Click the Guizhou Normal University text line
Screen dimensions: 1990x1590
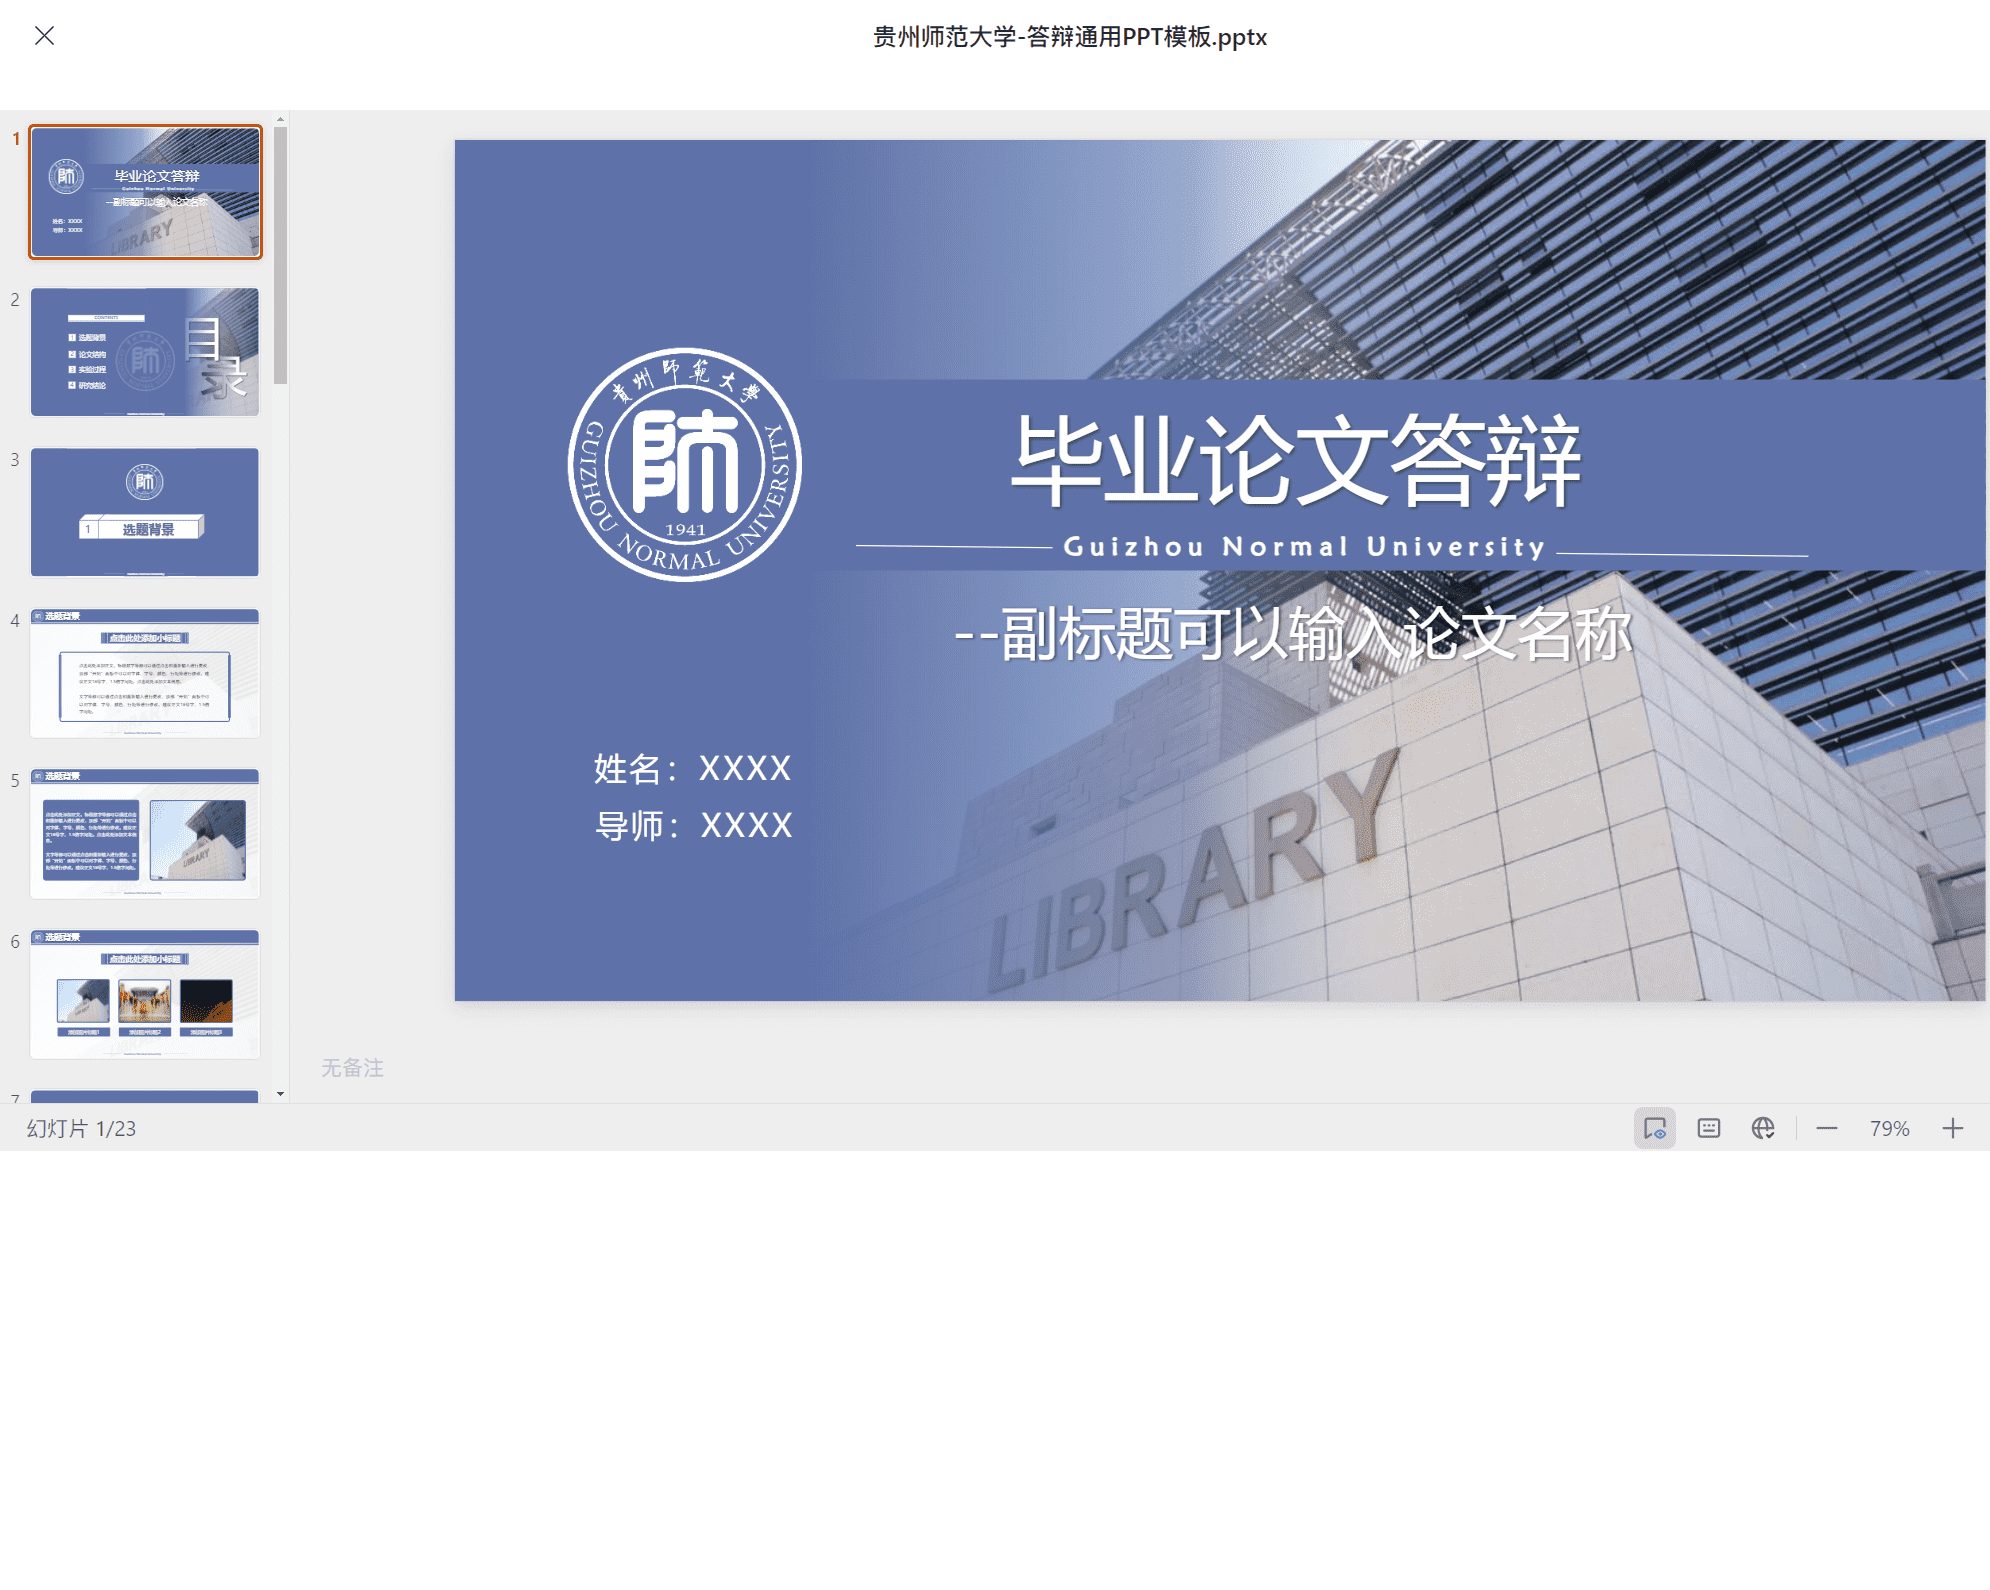(1305, 546)
